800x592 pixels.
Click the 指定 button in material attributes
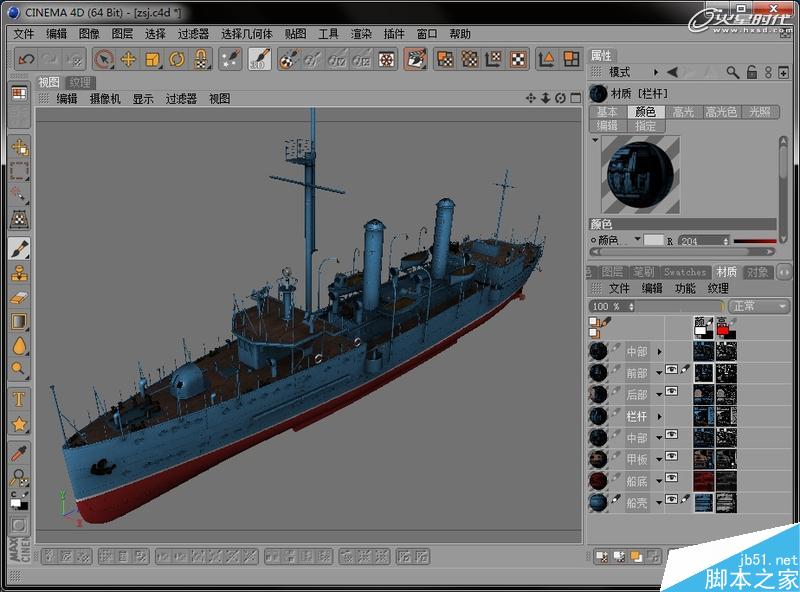646,126
